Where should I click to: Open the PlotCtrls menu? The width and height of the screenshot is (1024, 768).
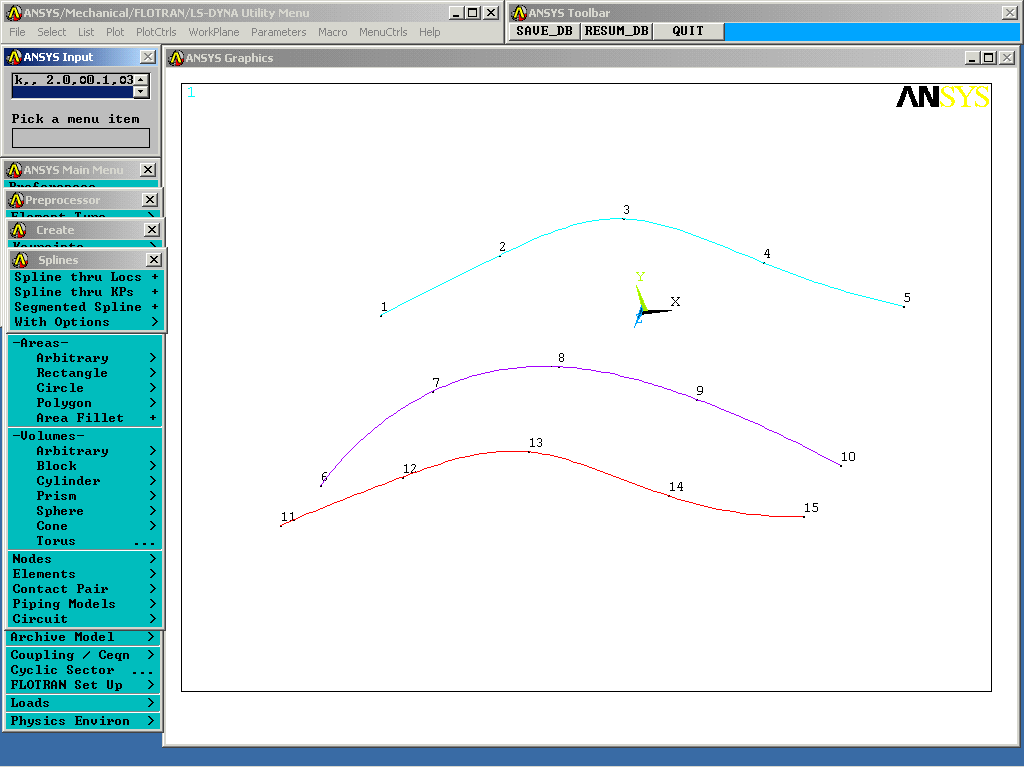[156, 32]
